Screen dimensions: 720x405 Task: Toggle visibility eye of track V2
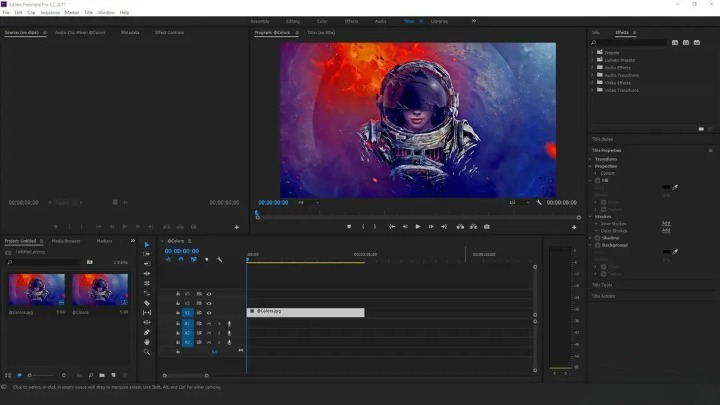[x=209, y=304]
